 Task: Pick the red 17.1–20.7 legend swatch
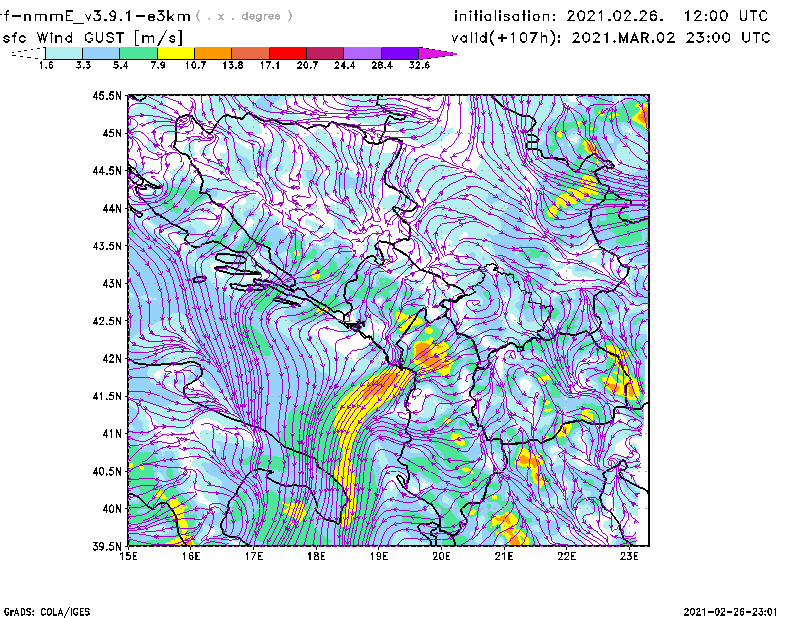(x=288, y=53)
